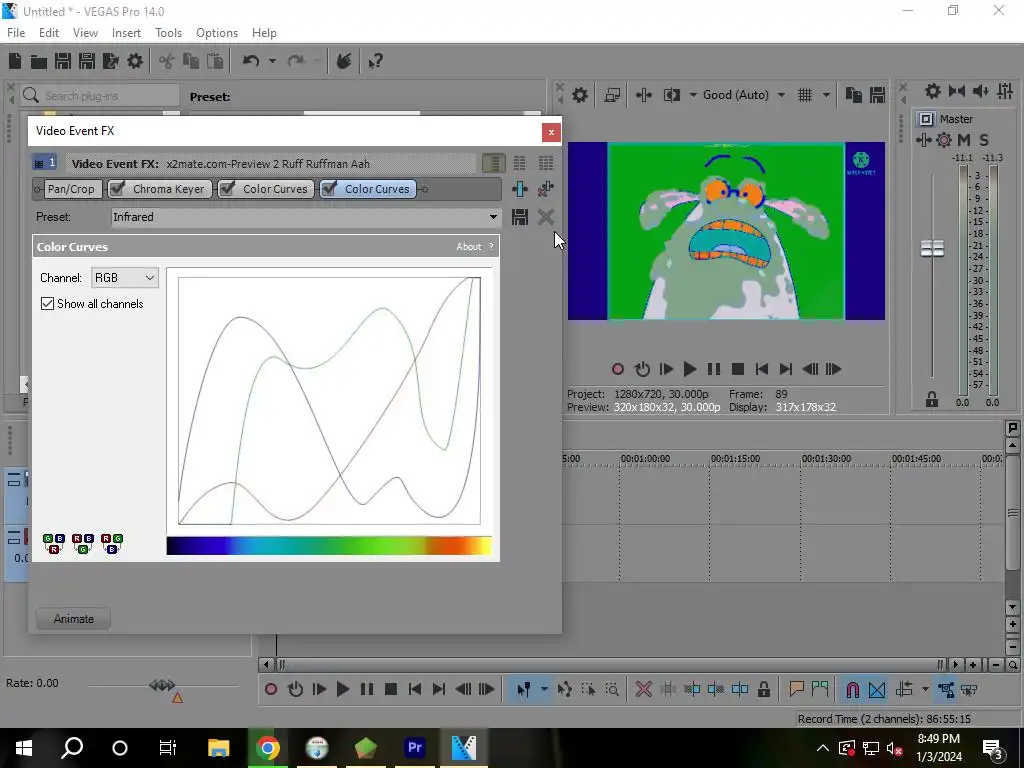
Task: Adjust the Master volume fader handle
Action: click(933, 248)
